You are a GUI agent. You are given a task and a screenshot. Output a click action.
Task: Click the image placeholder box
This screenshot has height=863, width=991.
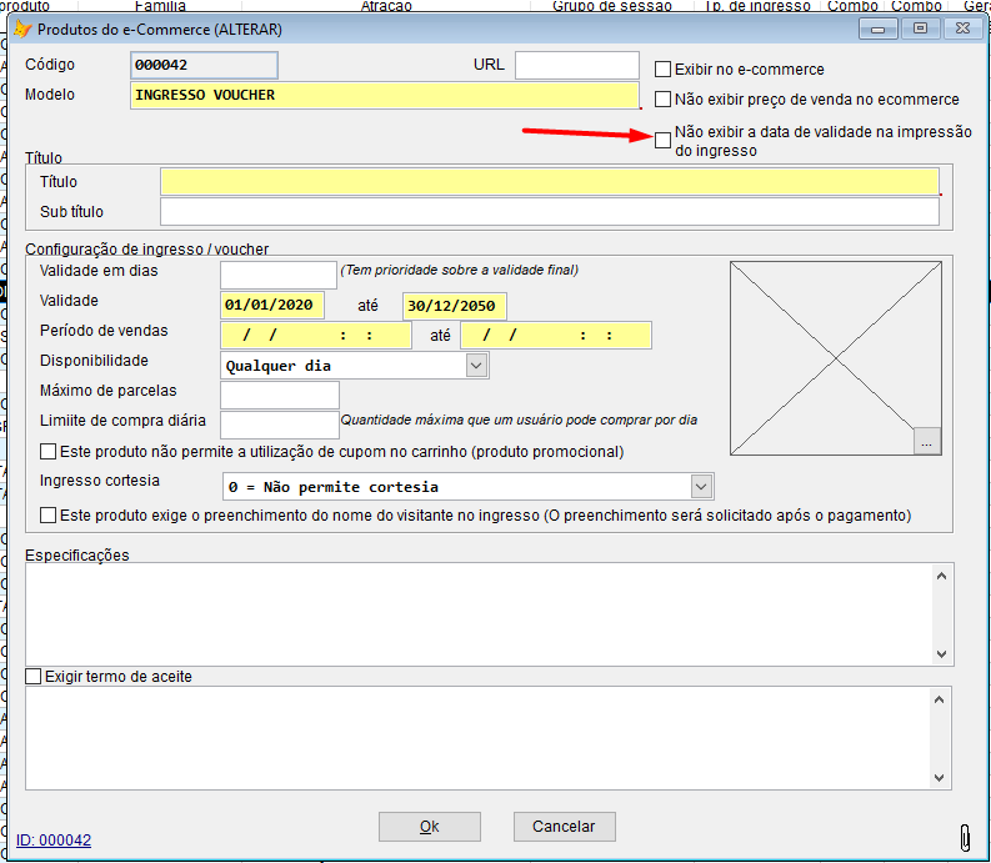tap(836, 357)
